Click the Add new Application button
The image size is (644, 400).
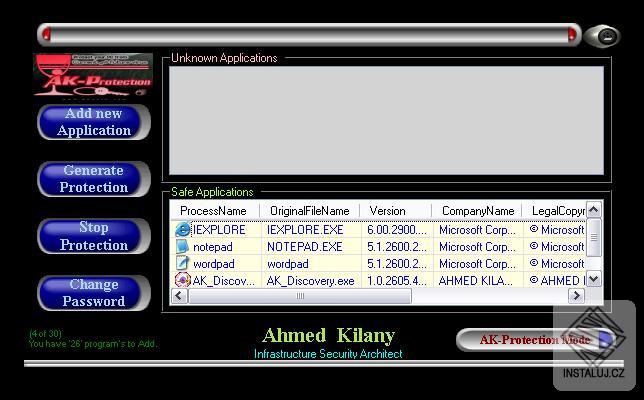coord(94,122)
